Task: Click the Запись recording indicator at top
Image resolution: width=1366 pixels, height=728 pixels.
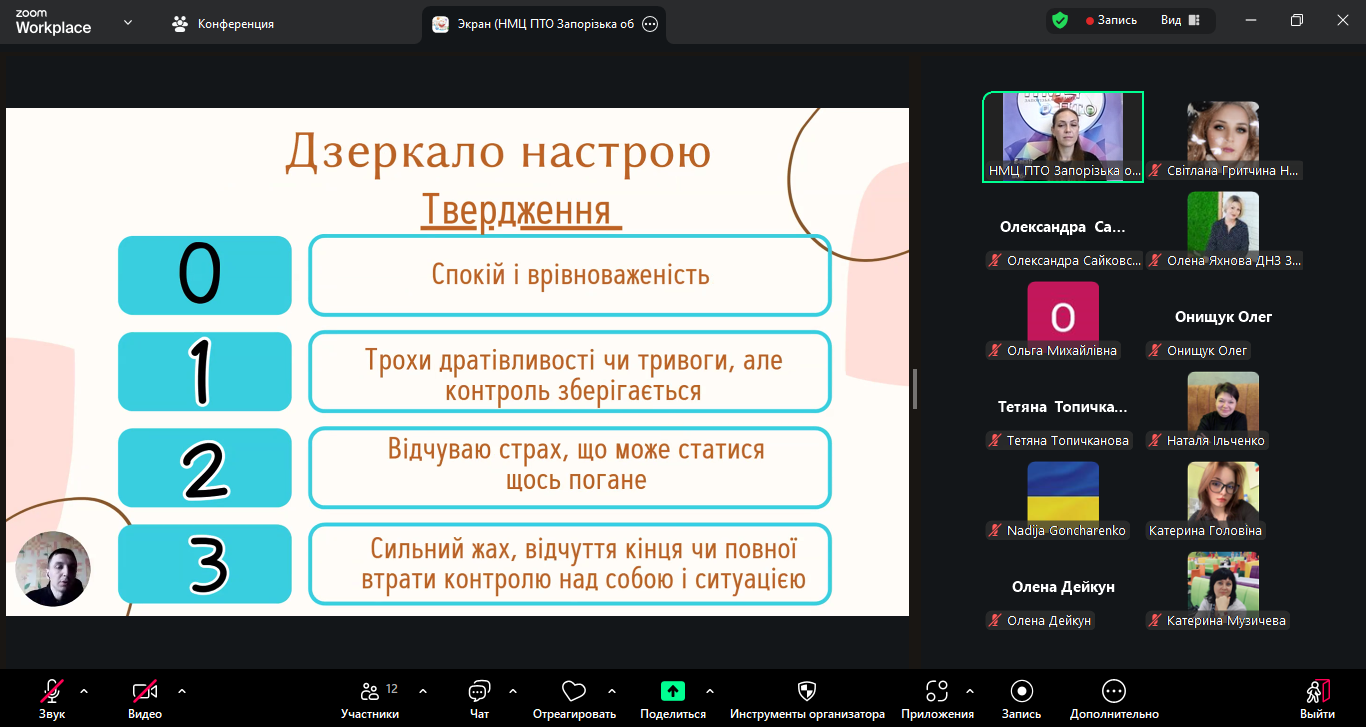Action: pos(1111,20)
